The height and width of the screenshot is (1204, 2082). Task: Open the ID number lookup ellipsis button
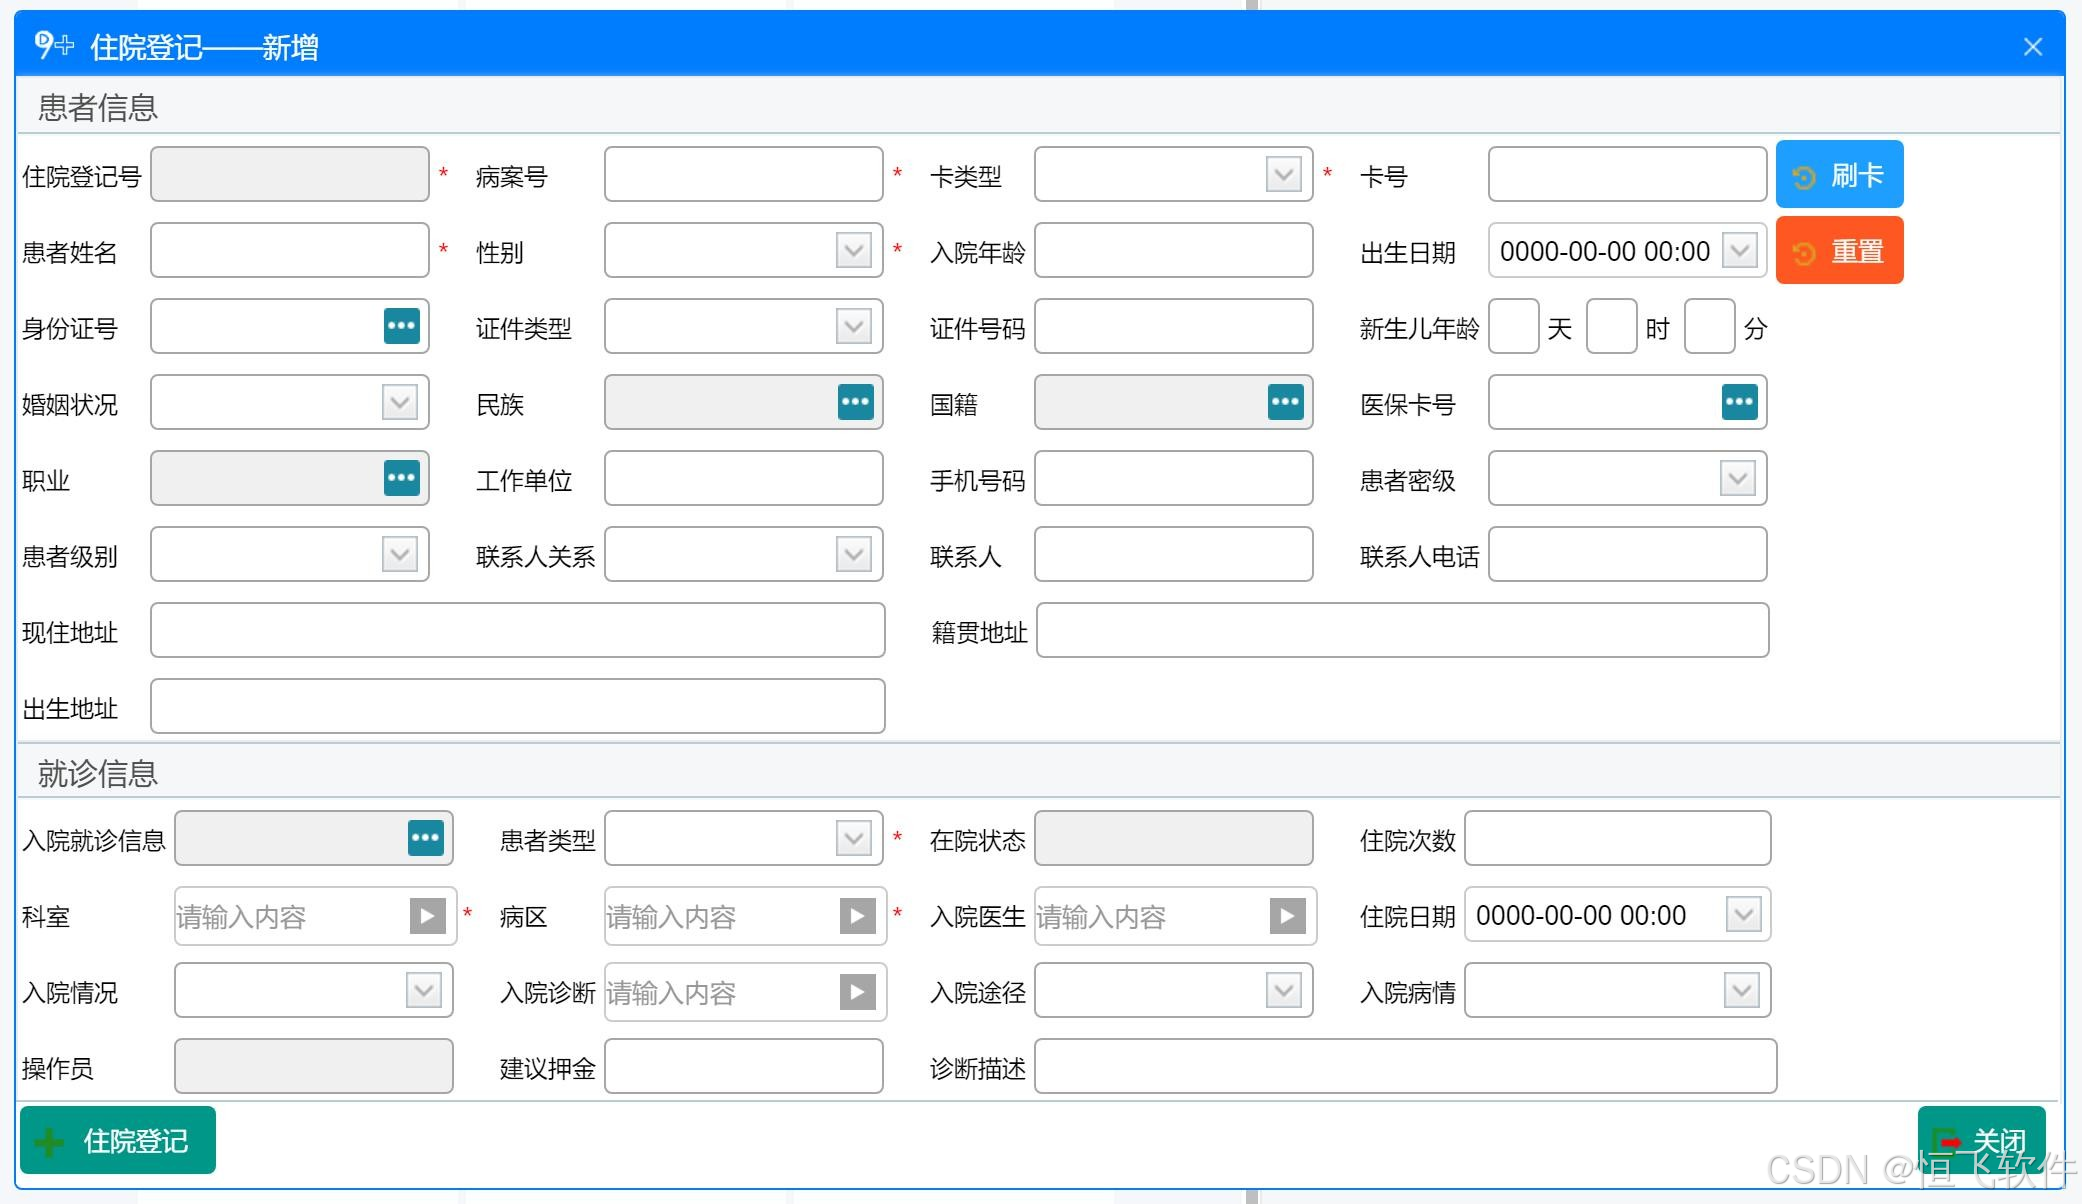pos(401,326)
